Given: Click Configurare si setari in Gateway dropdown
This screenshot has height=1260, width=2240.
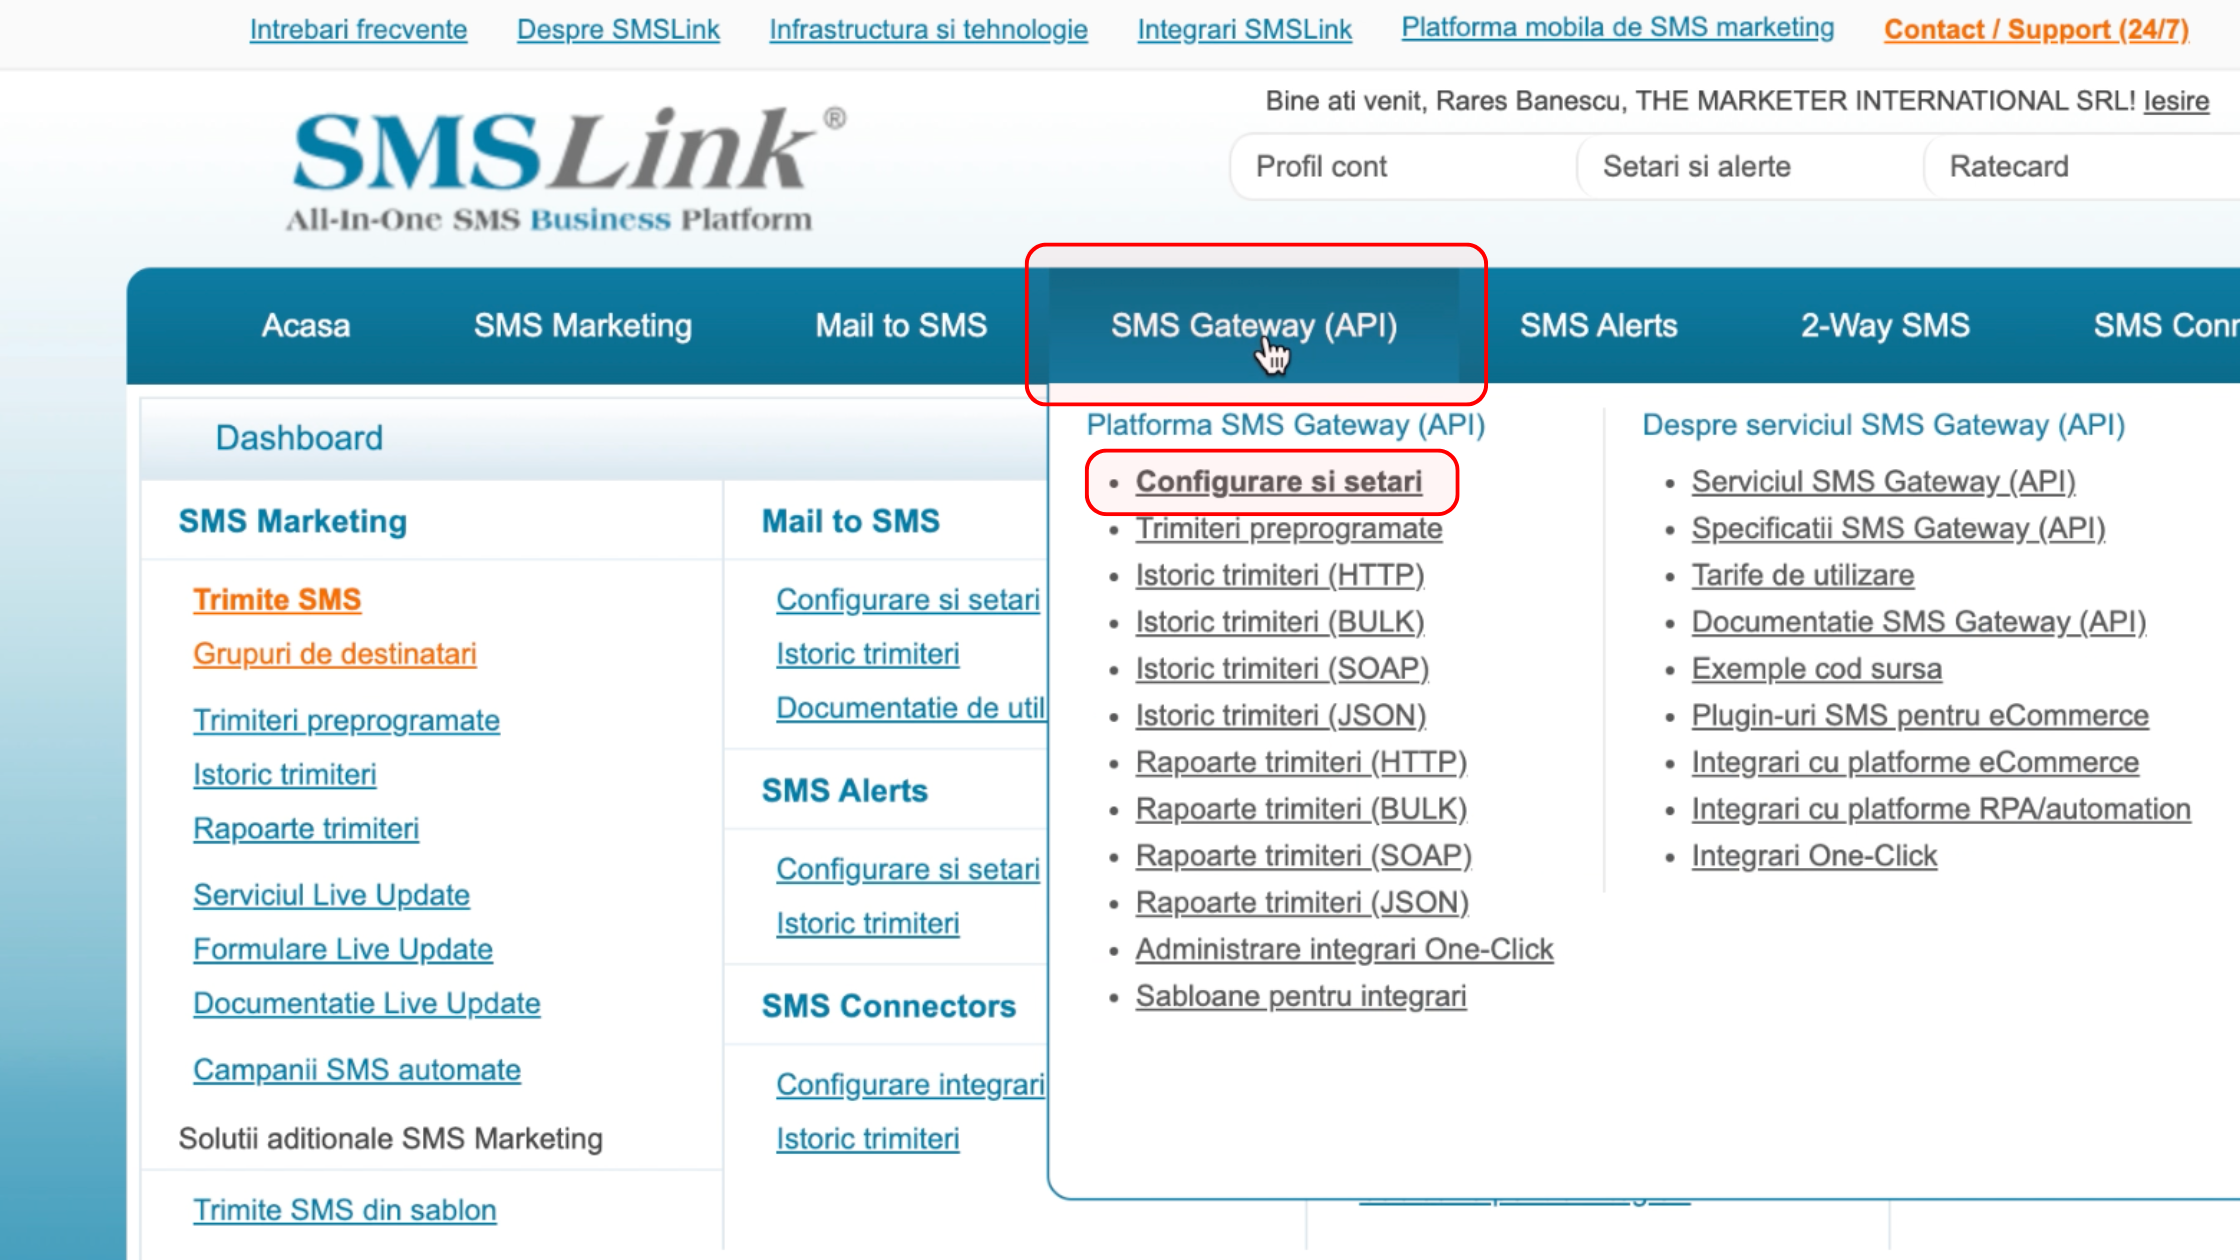Looking at the screenshot, I should point(1278,482).
